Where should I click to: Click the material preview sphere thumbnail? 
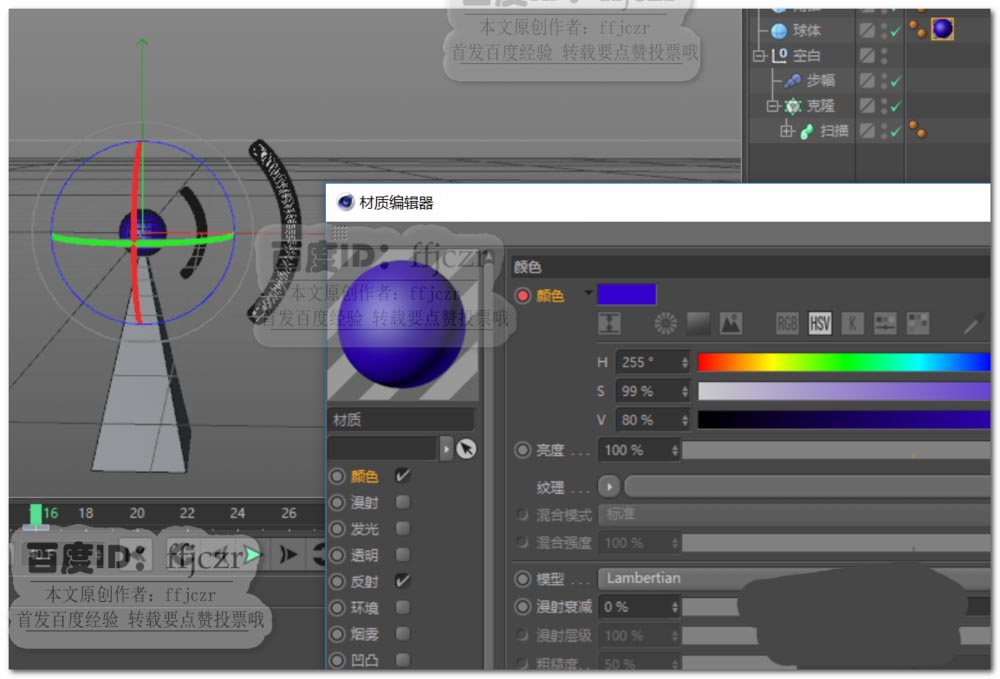(x=402, y=323)
